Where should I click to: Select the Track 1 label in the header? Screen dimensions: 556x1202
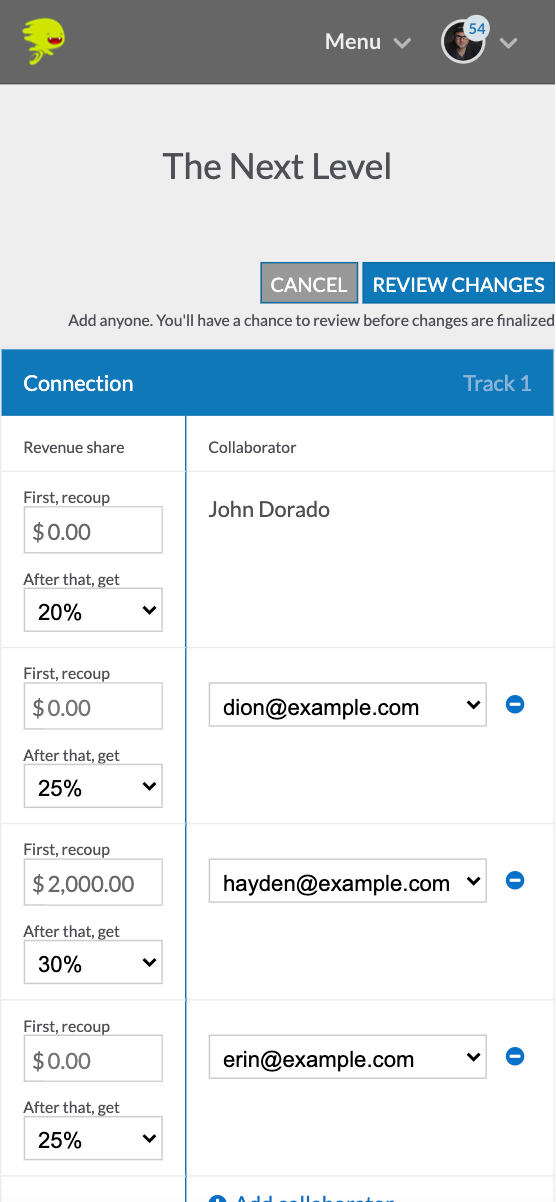coord(497,383)
